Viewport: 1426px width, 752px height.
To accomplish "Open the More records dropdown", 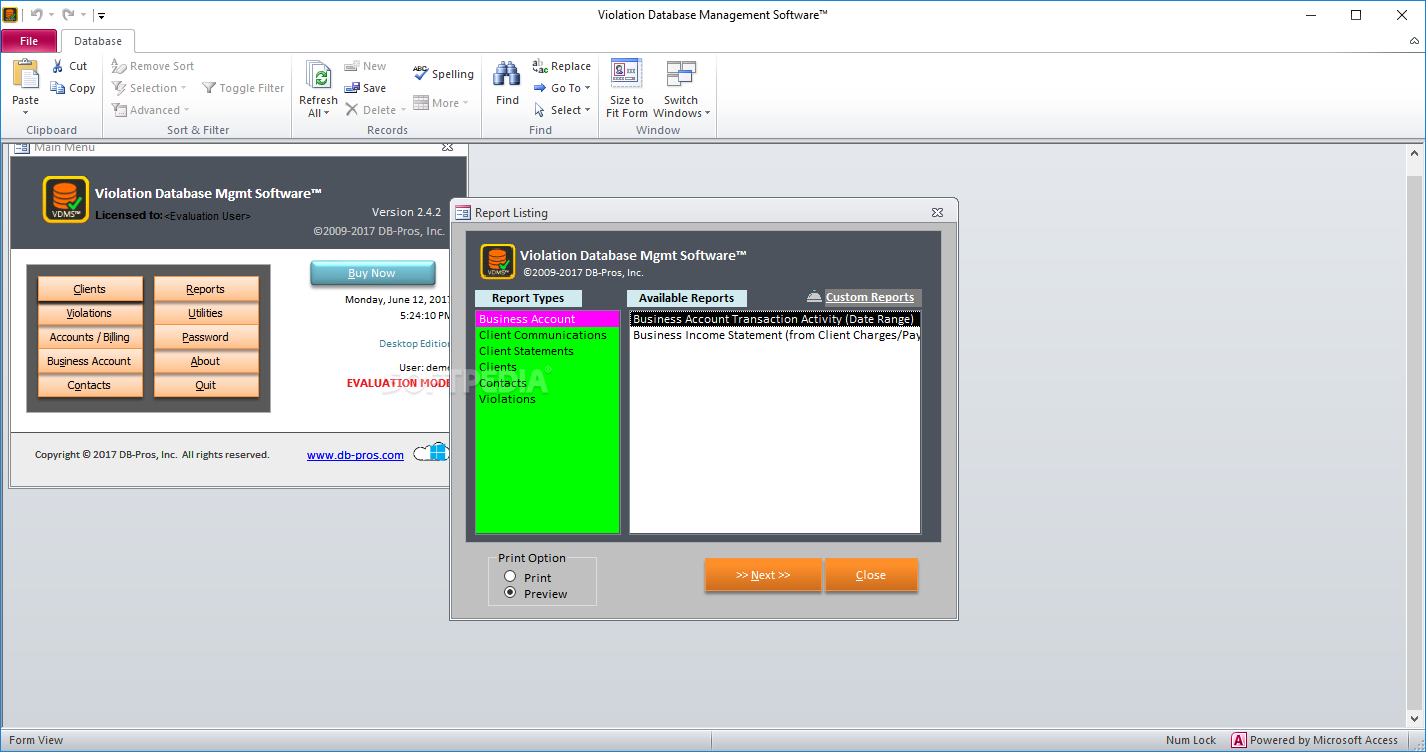I will tap(466, 103).
